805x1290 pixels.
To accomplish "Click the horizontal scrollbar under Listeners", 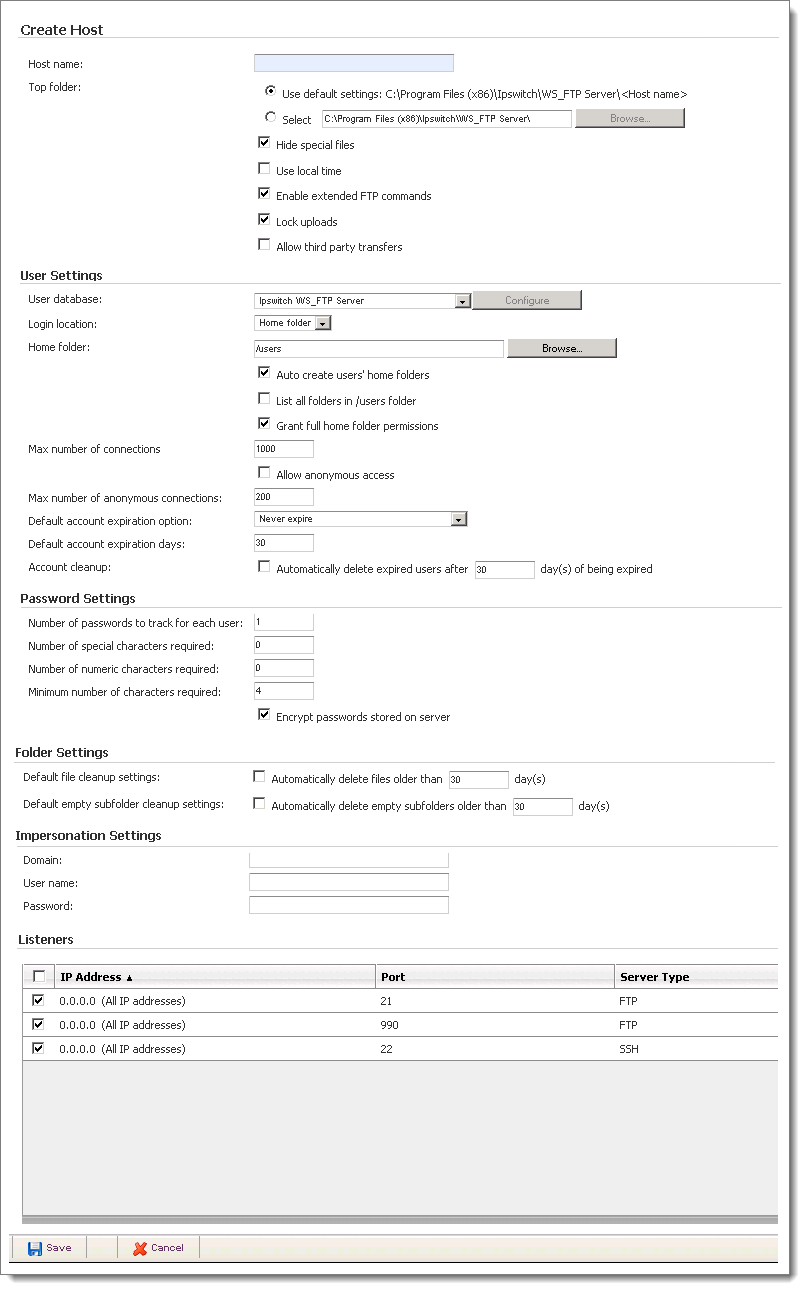I will [x=400, y=1219].
